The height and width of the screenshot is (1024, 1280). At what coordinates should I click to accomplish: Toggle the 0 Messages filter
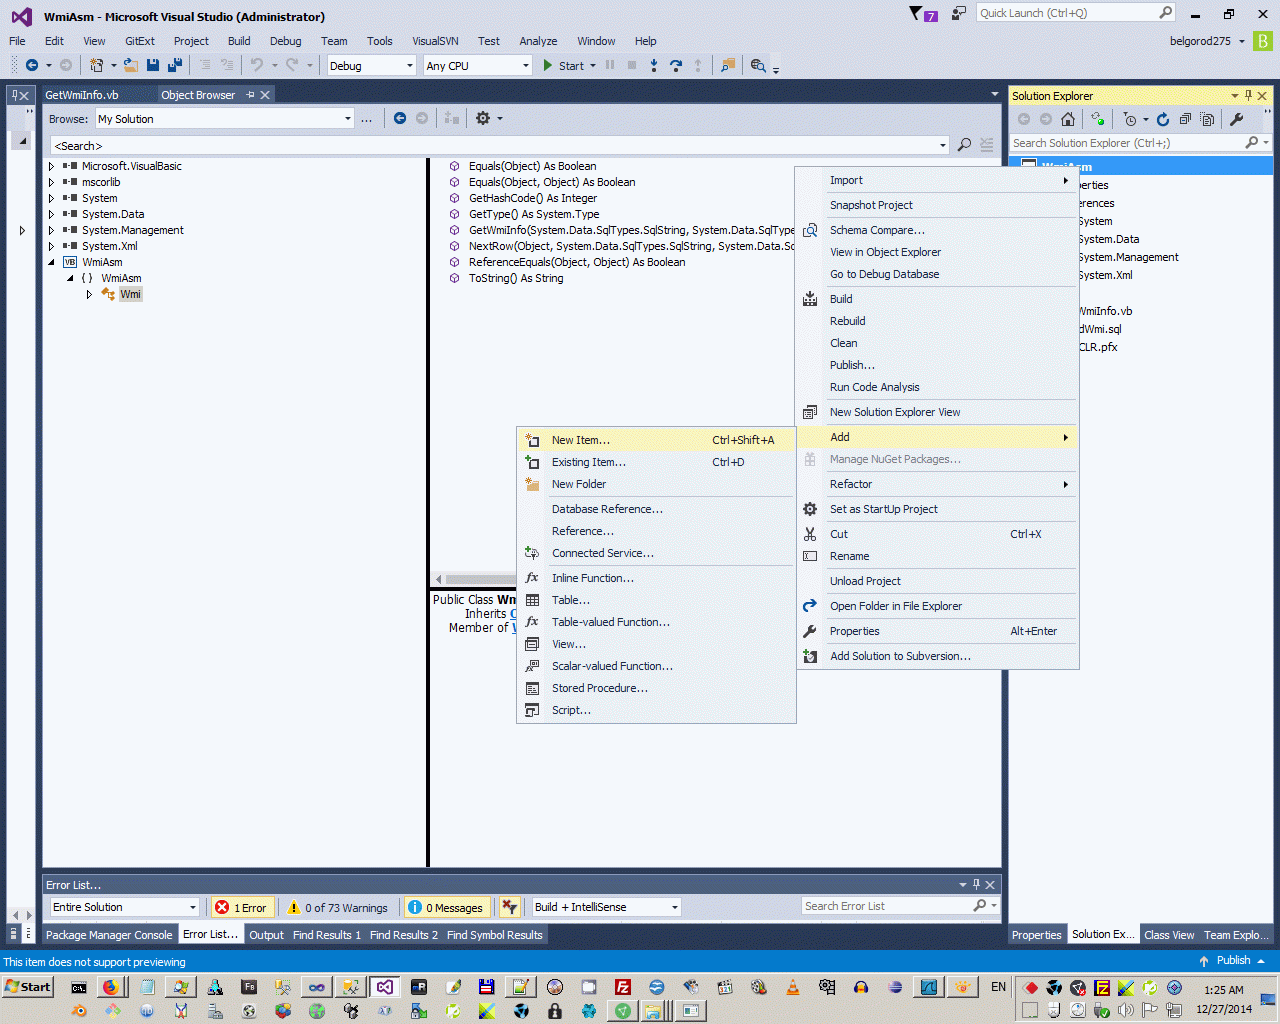[x=446, y=907]
